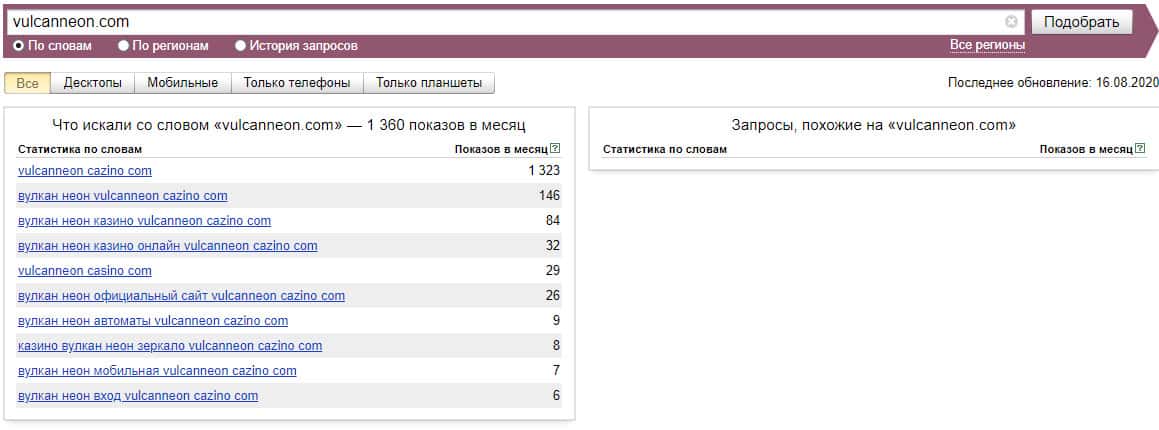1159x430 pixels.
Task: Select the По словам radio button
Action: pos(18,46)
